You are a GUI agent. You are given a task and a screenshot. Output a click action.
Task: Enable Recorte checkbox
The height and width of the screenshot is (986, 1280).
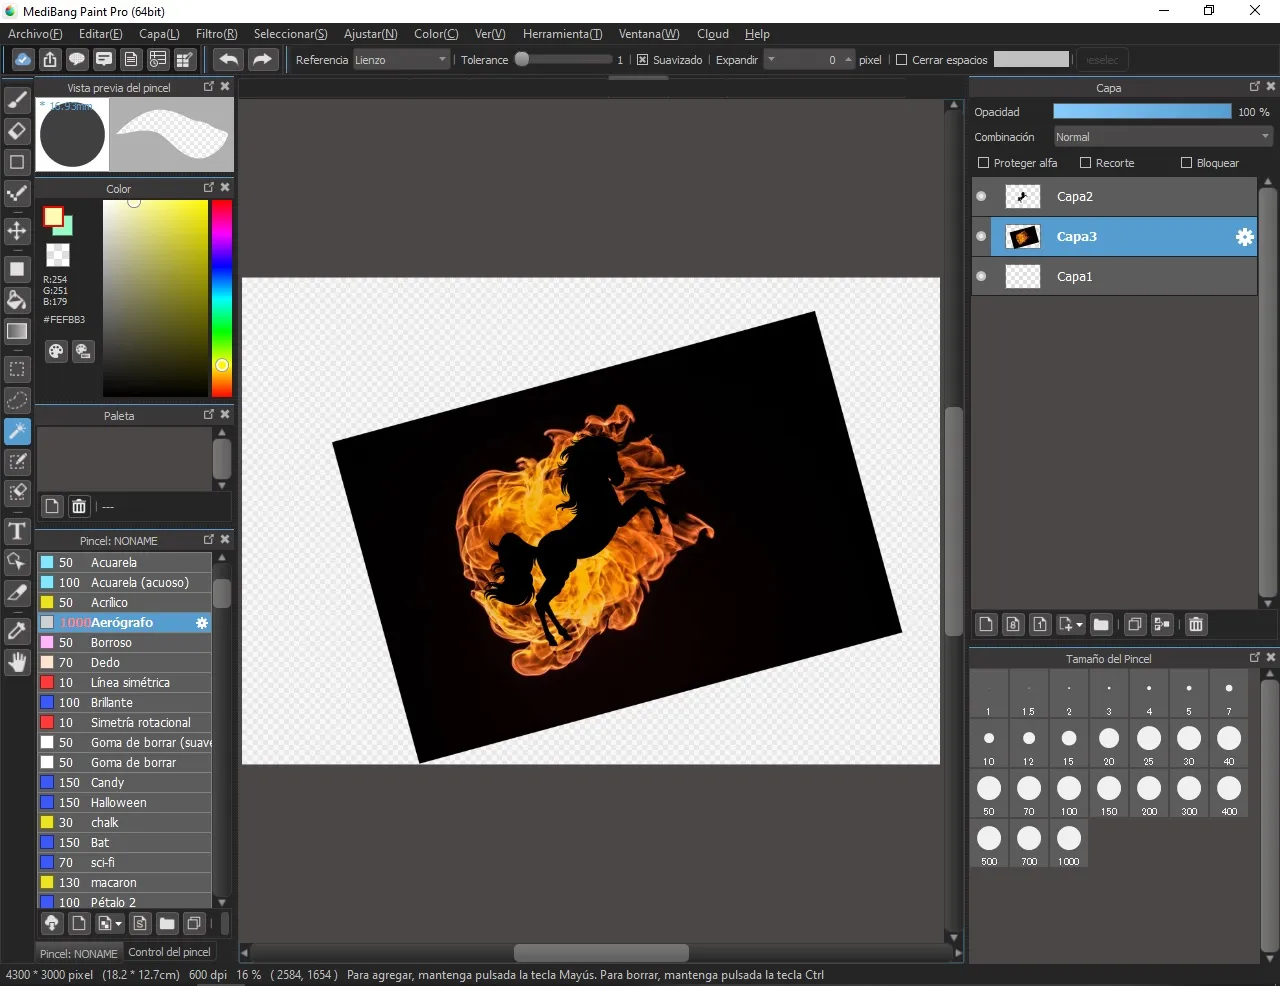point(1085,163)
